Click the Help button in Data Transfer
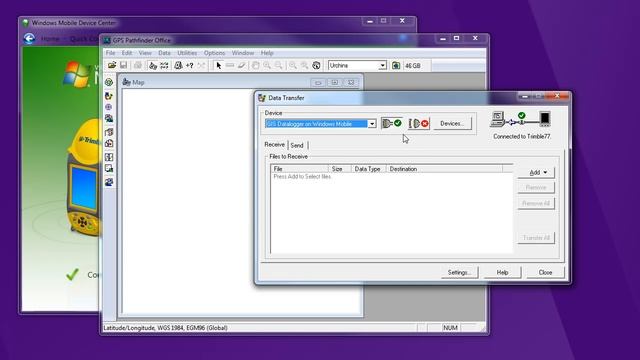The width and height of the screenshot is (640, 360). (502, 272)
